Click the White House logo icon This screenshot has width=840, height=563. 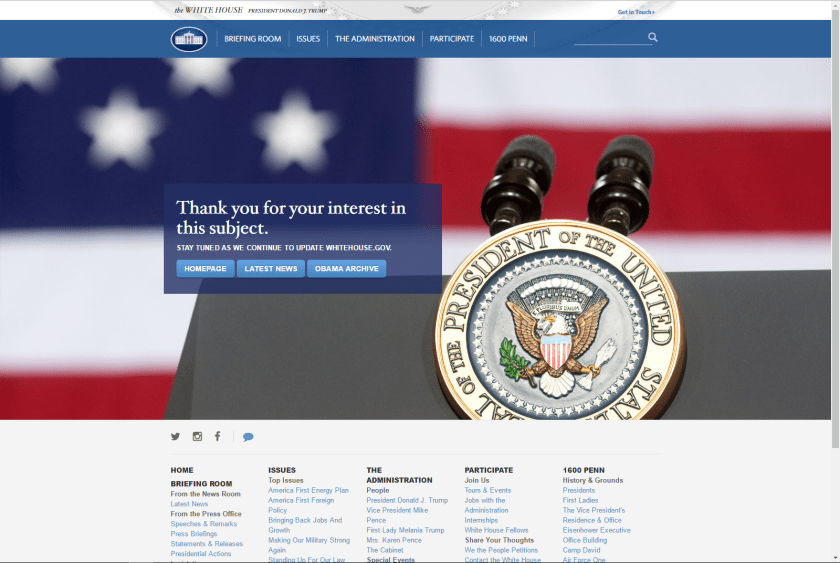(188, 39)
